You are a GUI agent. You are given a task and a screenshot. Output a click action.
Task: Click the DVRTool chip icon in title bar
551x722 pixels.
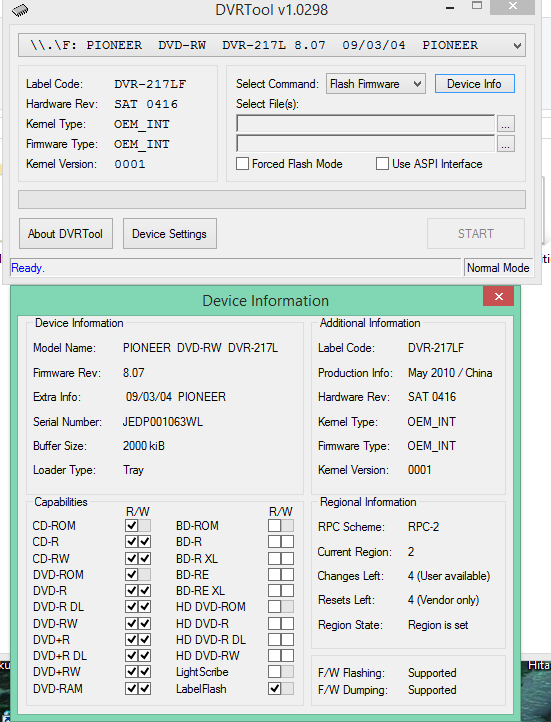pos(20,10)
